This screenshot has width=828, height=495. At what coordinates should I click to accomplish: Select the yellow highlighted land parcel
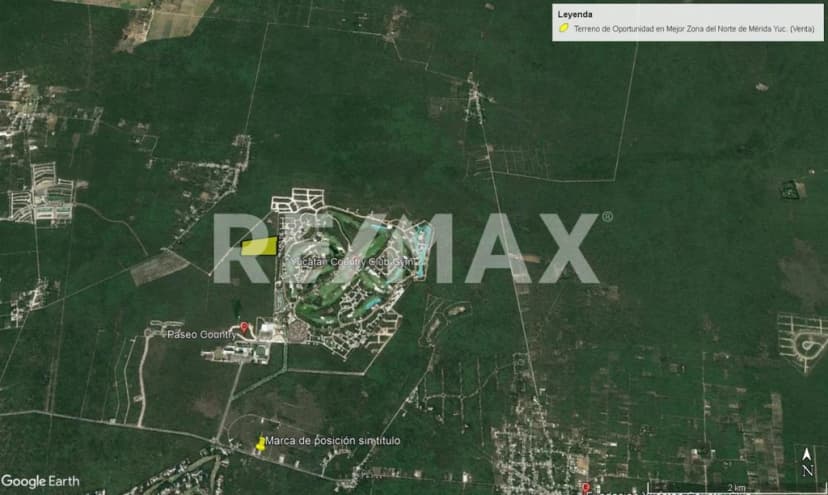click(x=259, y=246)
